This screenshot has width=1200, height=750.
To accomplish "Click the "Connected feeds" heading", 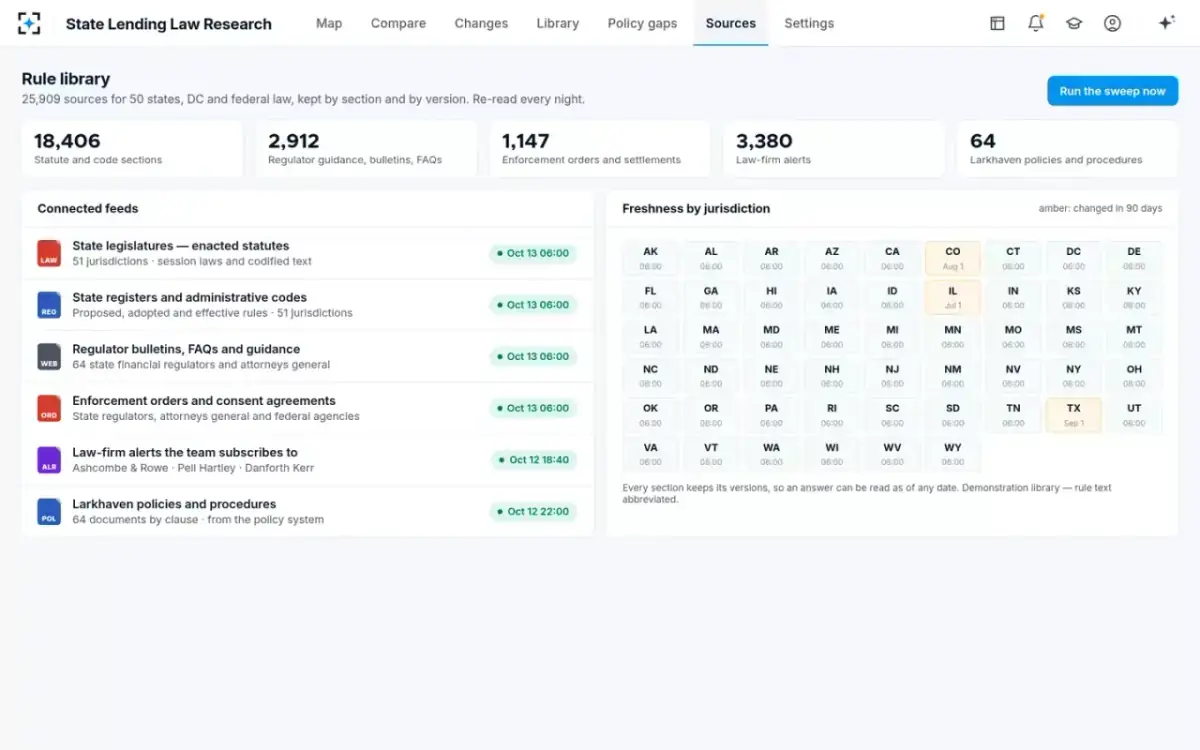I will pos(88,209).
